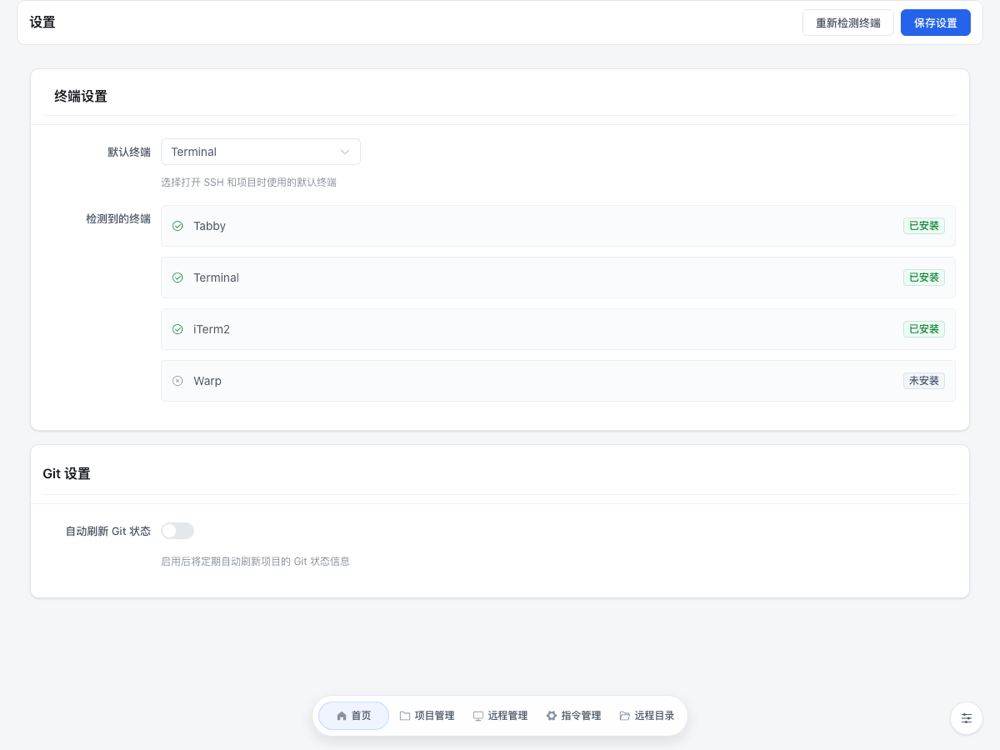
Task: Click the floating settings sliders icon
Action: point(966,718)
